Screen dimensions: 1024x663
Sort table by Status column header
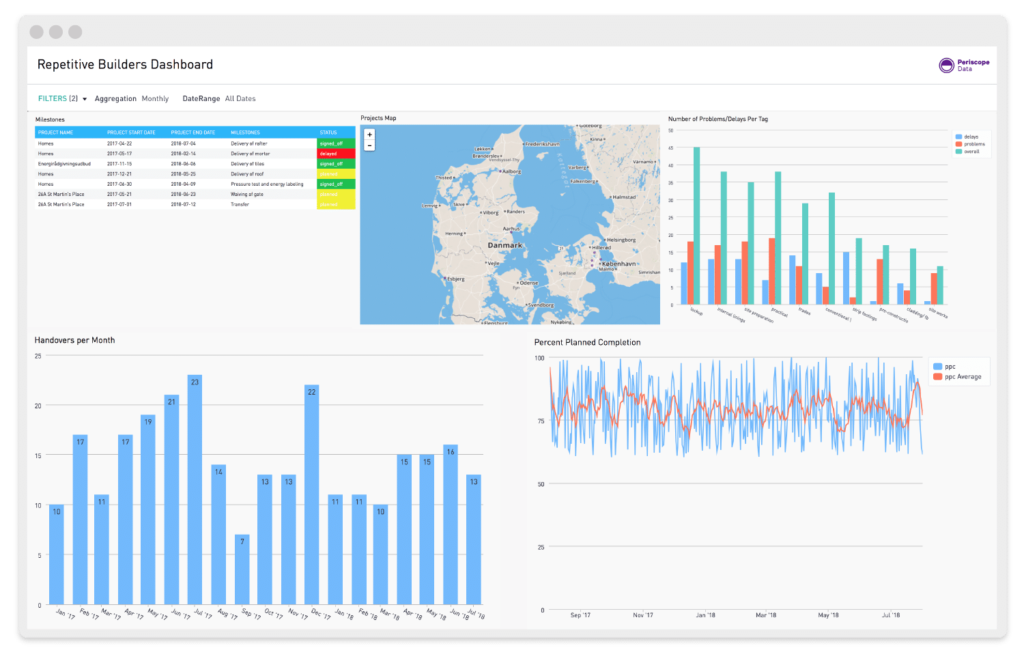[329, 132]
